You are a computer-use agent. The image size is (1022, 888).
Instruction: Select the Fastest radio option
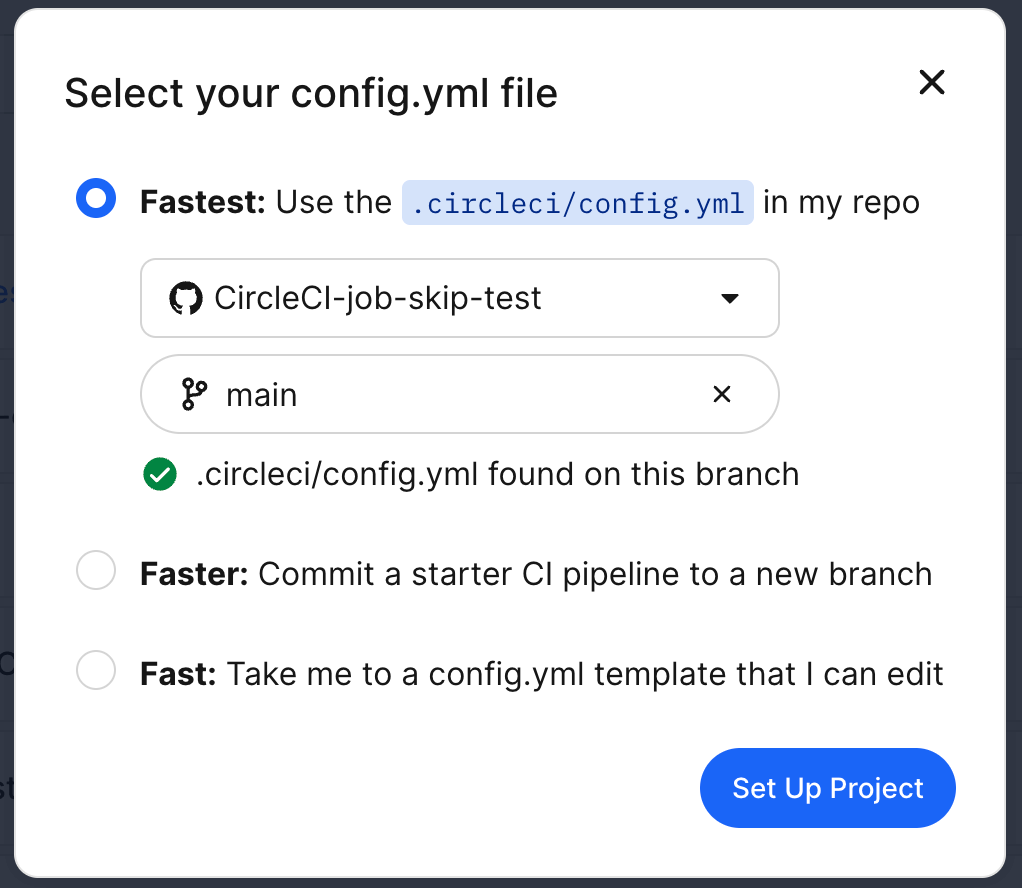(x=96, y=198)
